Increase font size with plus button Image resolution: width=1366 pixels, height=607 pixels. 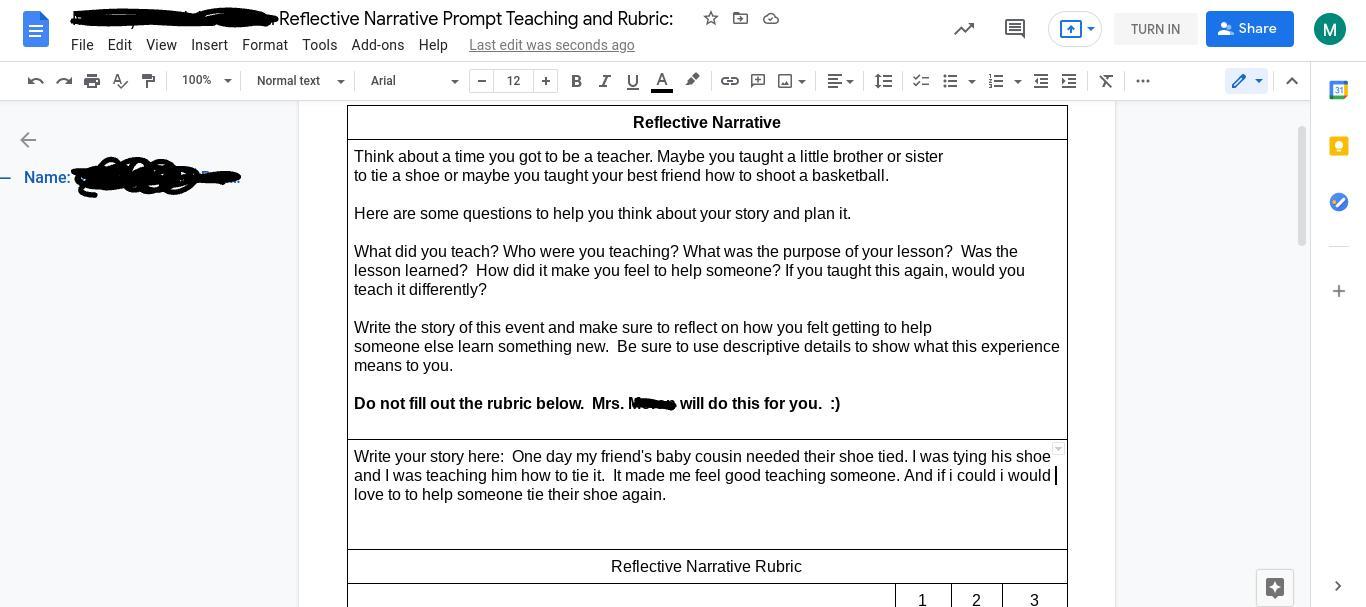[545, 81]
